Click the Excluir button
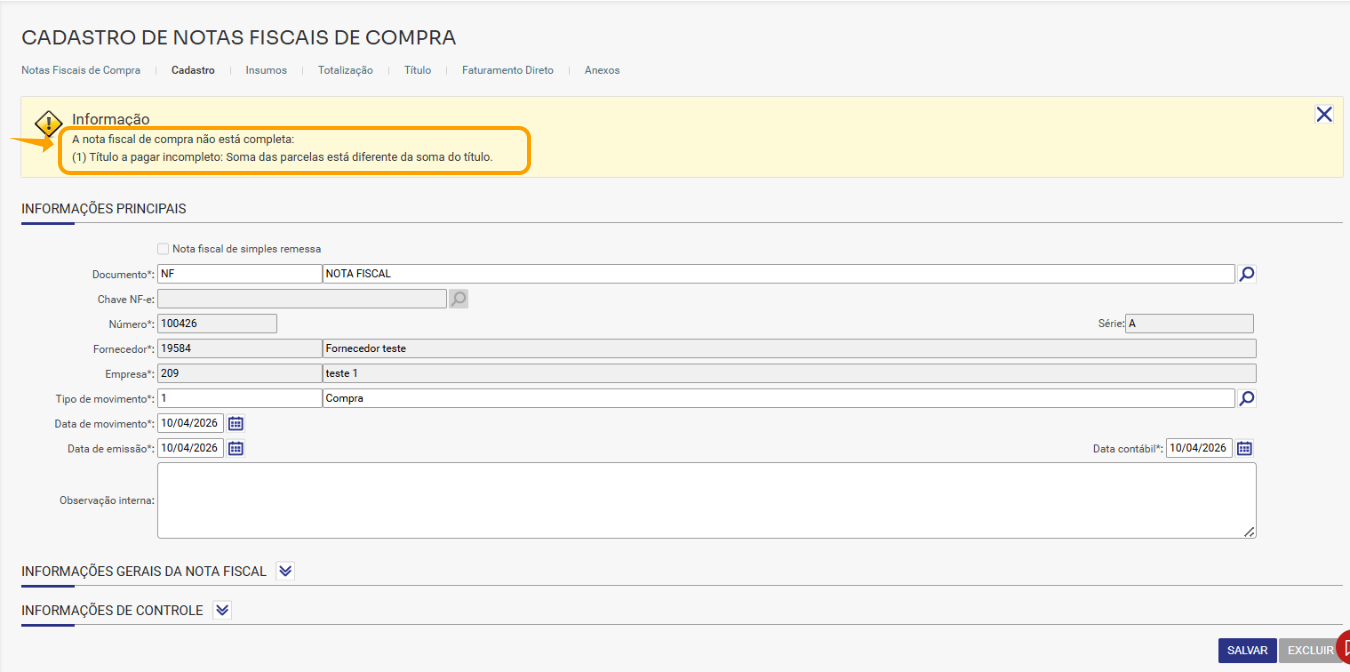 click(1307, 650)
